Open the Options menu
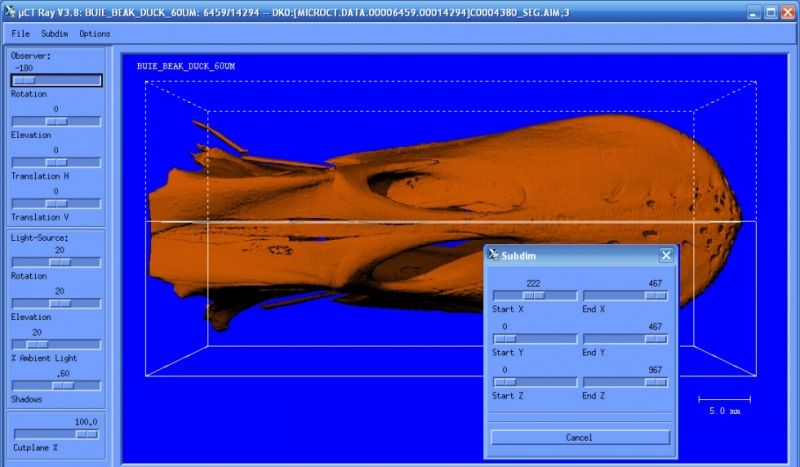 click(x=94, y=34)
